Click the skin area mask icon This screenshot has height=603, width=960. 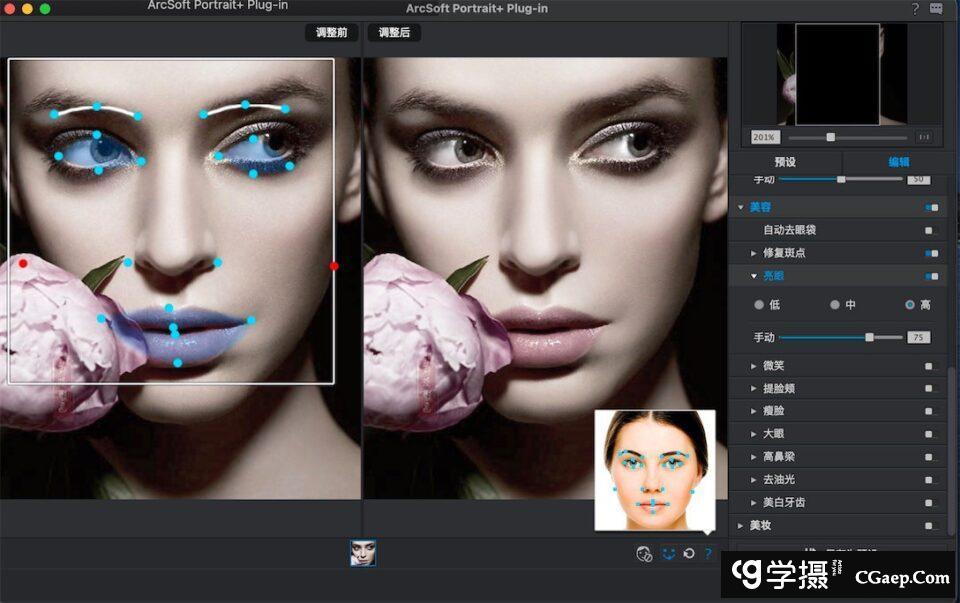(645, 553)
